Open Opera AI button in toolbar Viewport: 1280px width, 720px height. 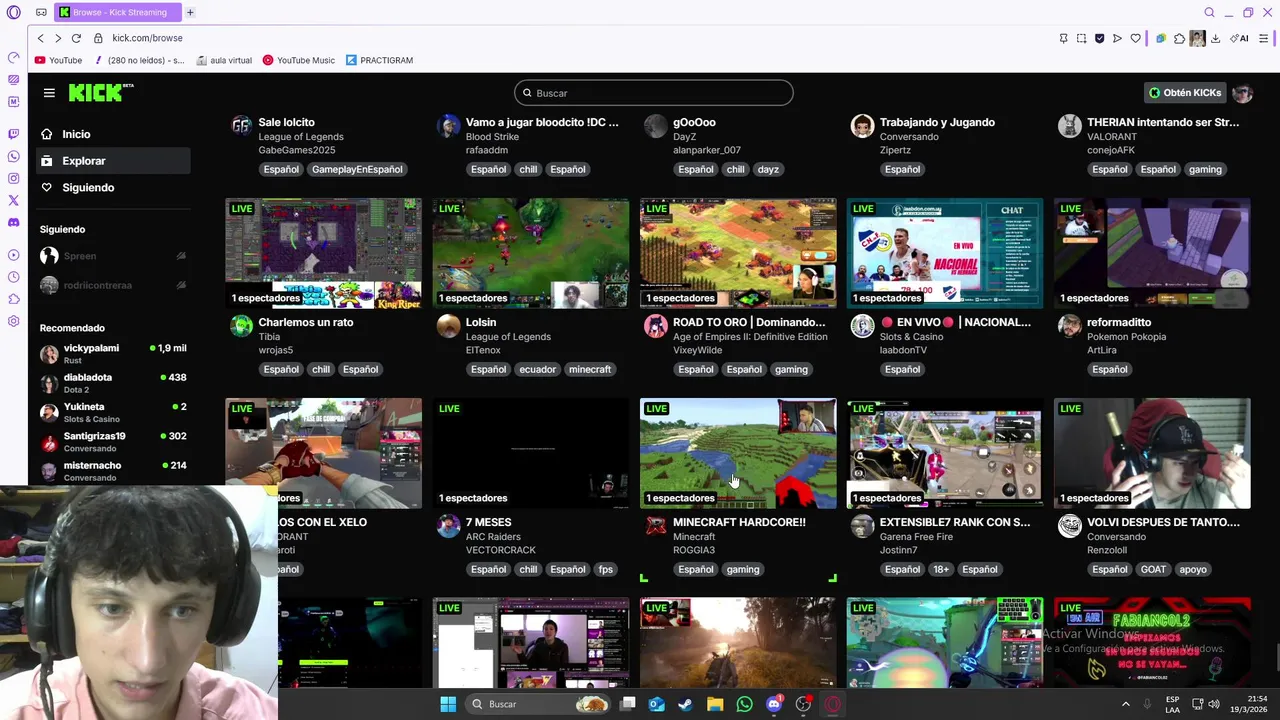click(x=1240, y=38)
